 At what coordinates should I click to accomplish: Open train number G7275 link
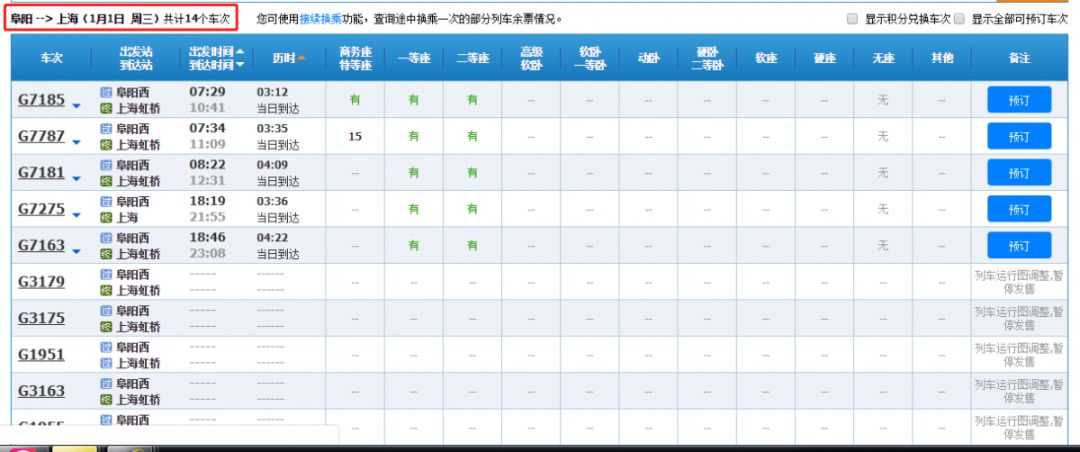tap(41, 209)
